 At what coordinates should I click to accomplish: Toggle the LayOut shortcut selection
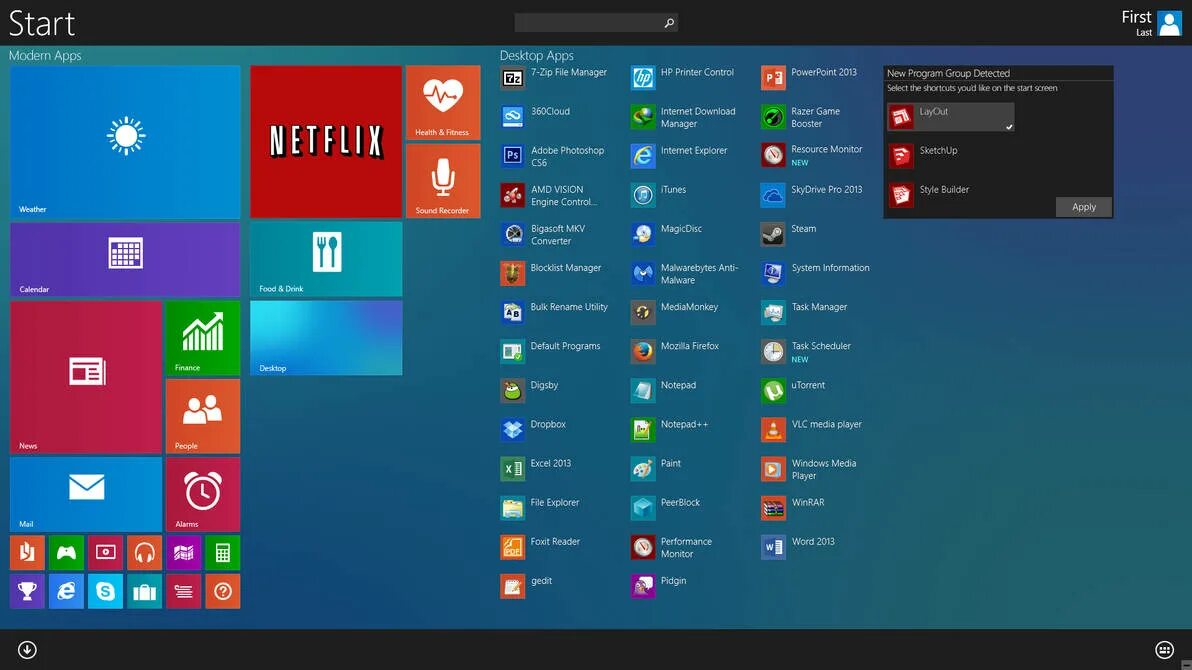point(950,117)
